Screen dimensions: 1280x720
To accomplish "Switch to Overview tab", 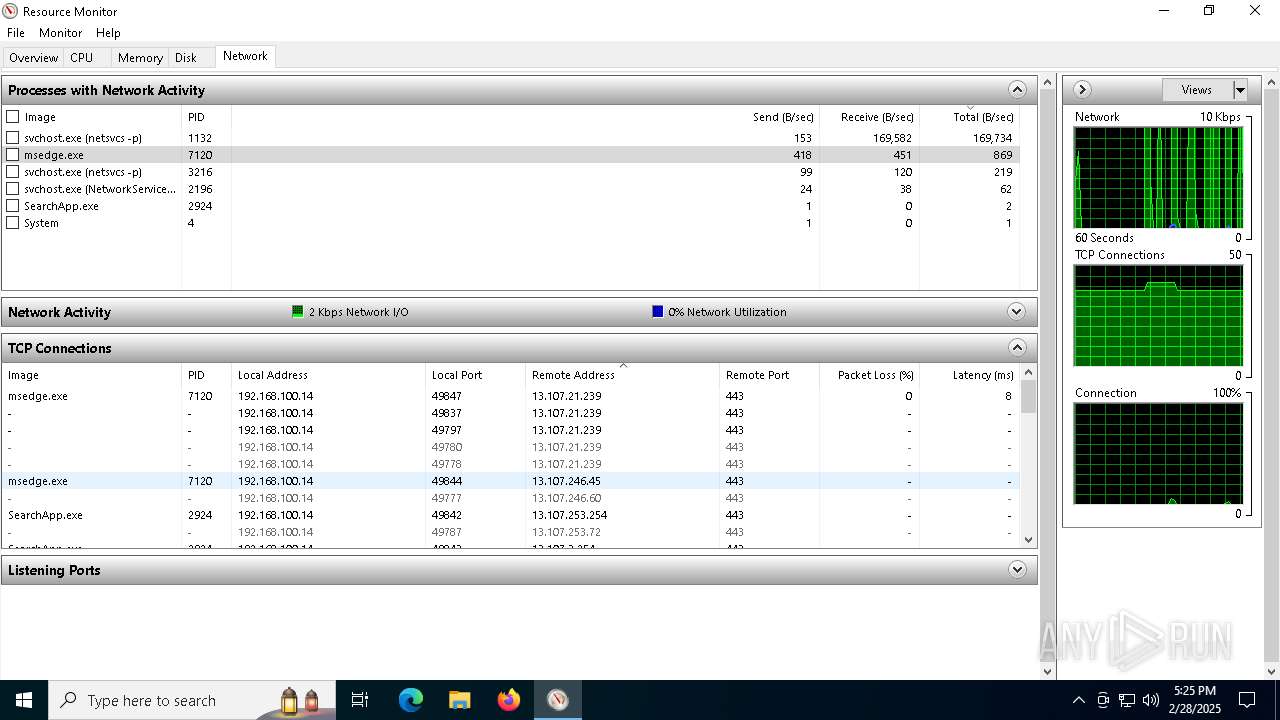I will 34,58.
